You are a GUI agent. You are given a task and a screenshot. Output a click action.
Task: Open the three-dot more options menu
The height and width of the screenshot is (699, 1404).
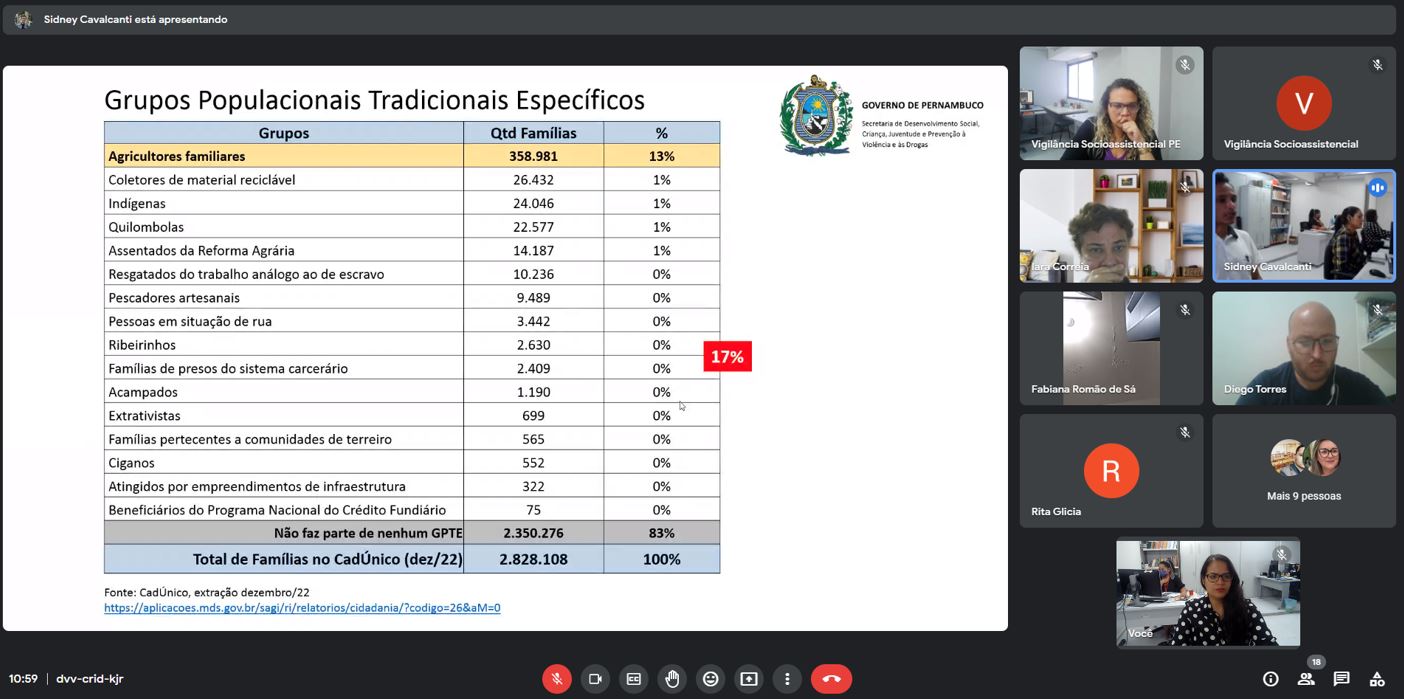[x=787, y=679]
